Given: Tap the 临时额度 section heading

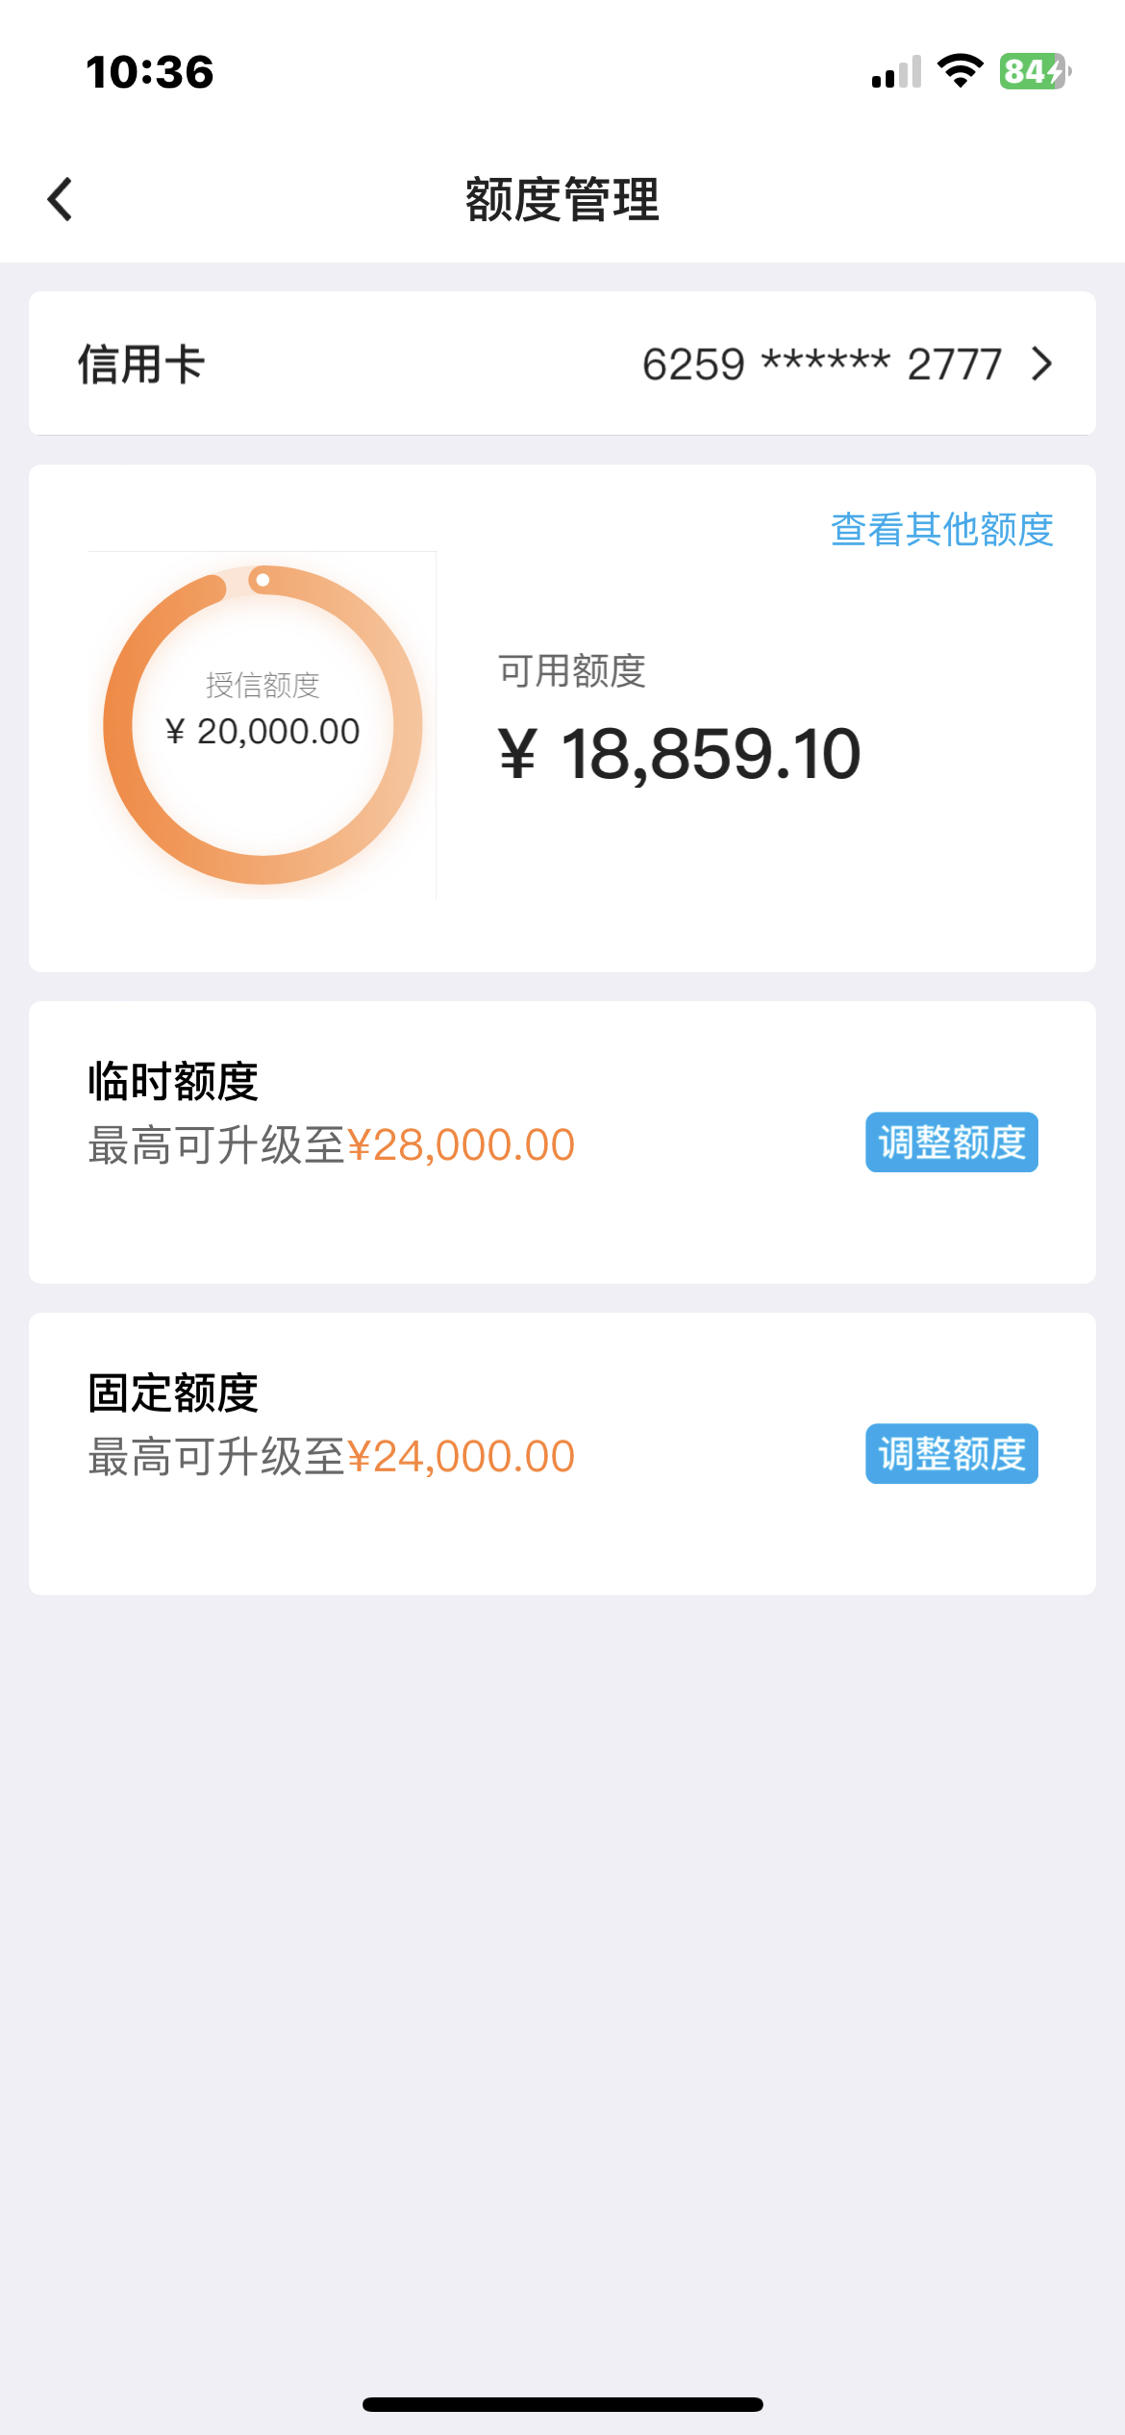Looking at the screenshot, I should point(173,1081).
